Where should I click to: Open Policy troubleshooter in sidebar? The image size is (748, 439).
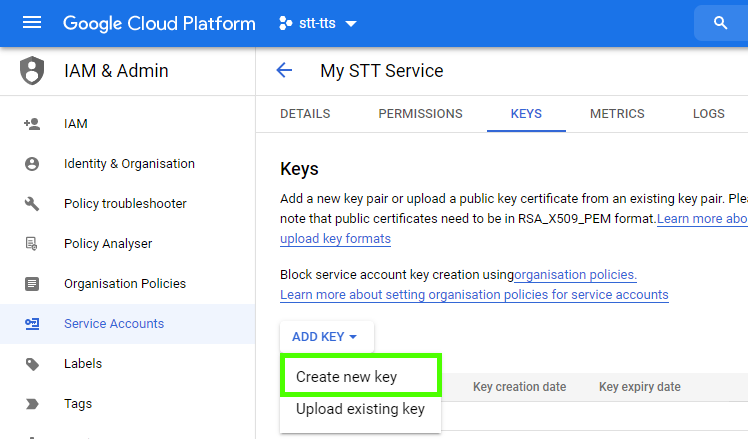point(127,204)
